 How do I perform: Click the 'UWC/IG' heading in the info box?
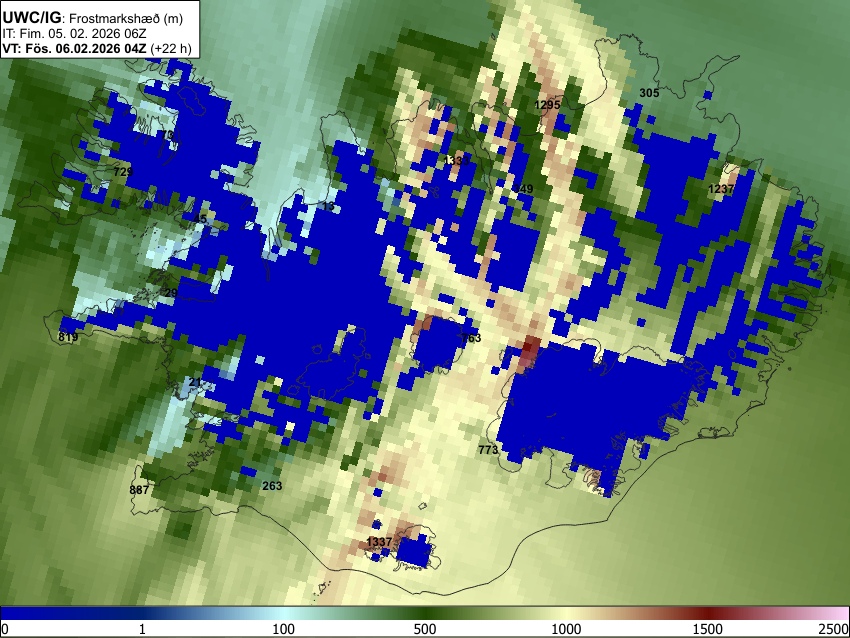point(31,18)
